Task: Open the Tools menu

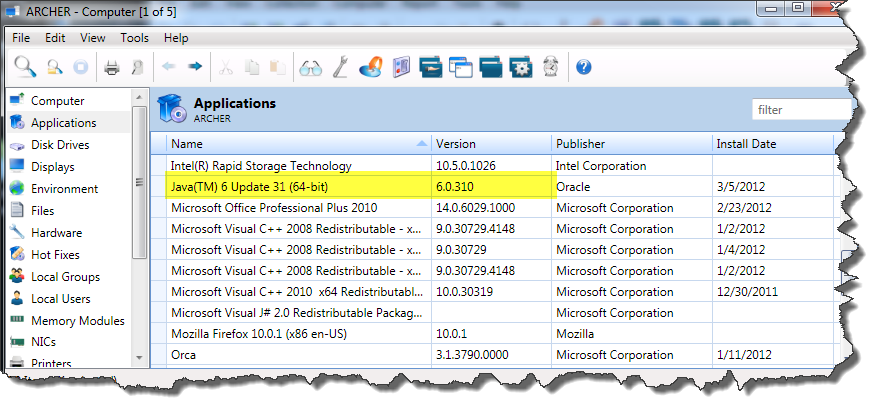Action: [x=135, y=38]
